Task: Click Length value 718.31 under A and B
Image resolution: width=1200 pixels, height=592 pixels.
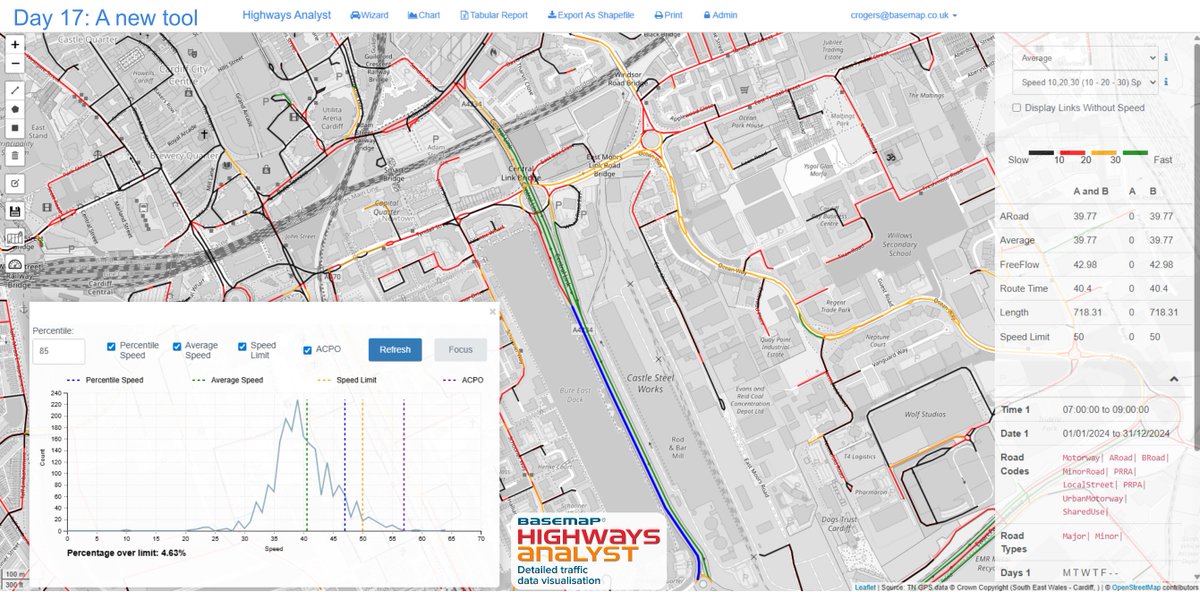Action: coord(1089,312)
